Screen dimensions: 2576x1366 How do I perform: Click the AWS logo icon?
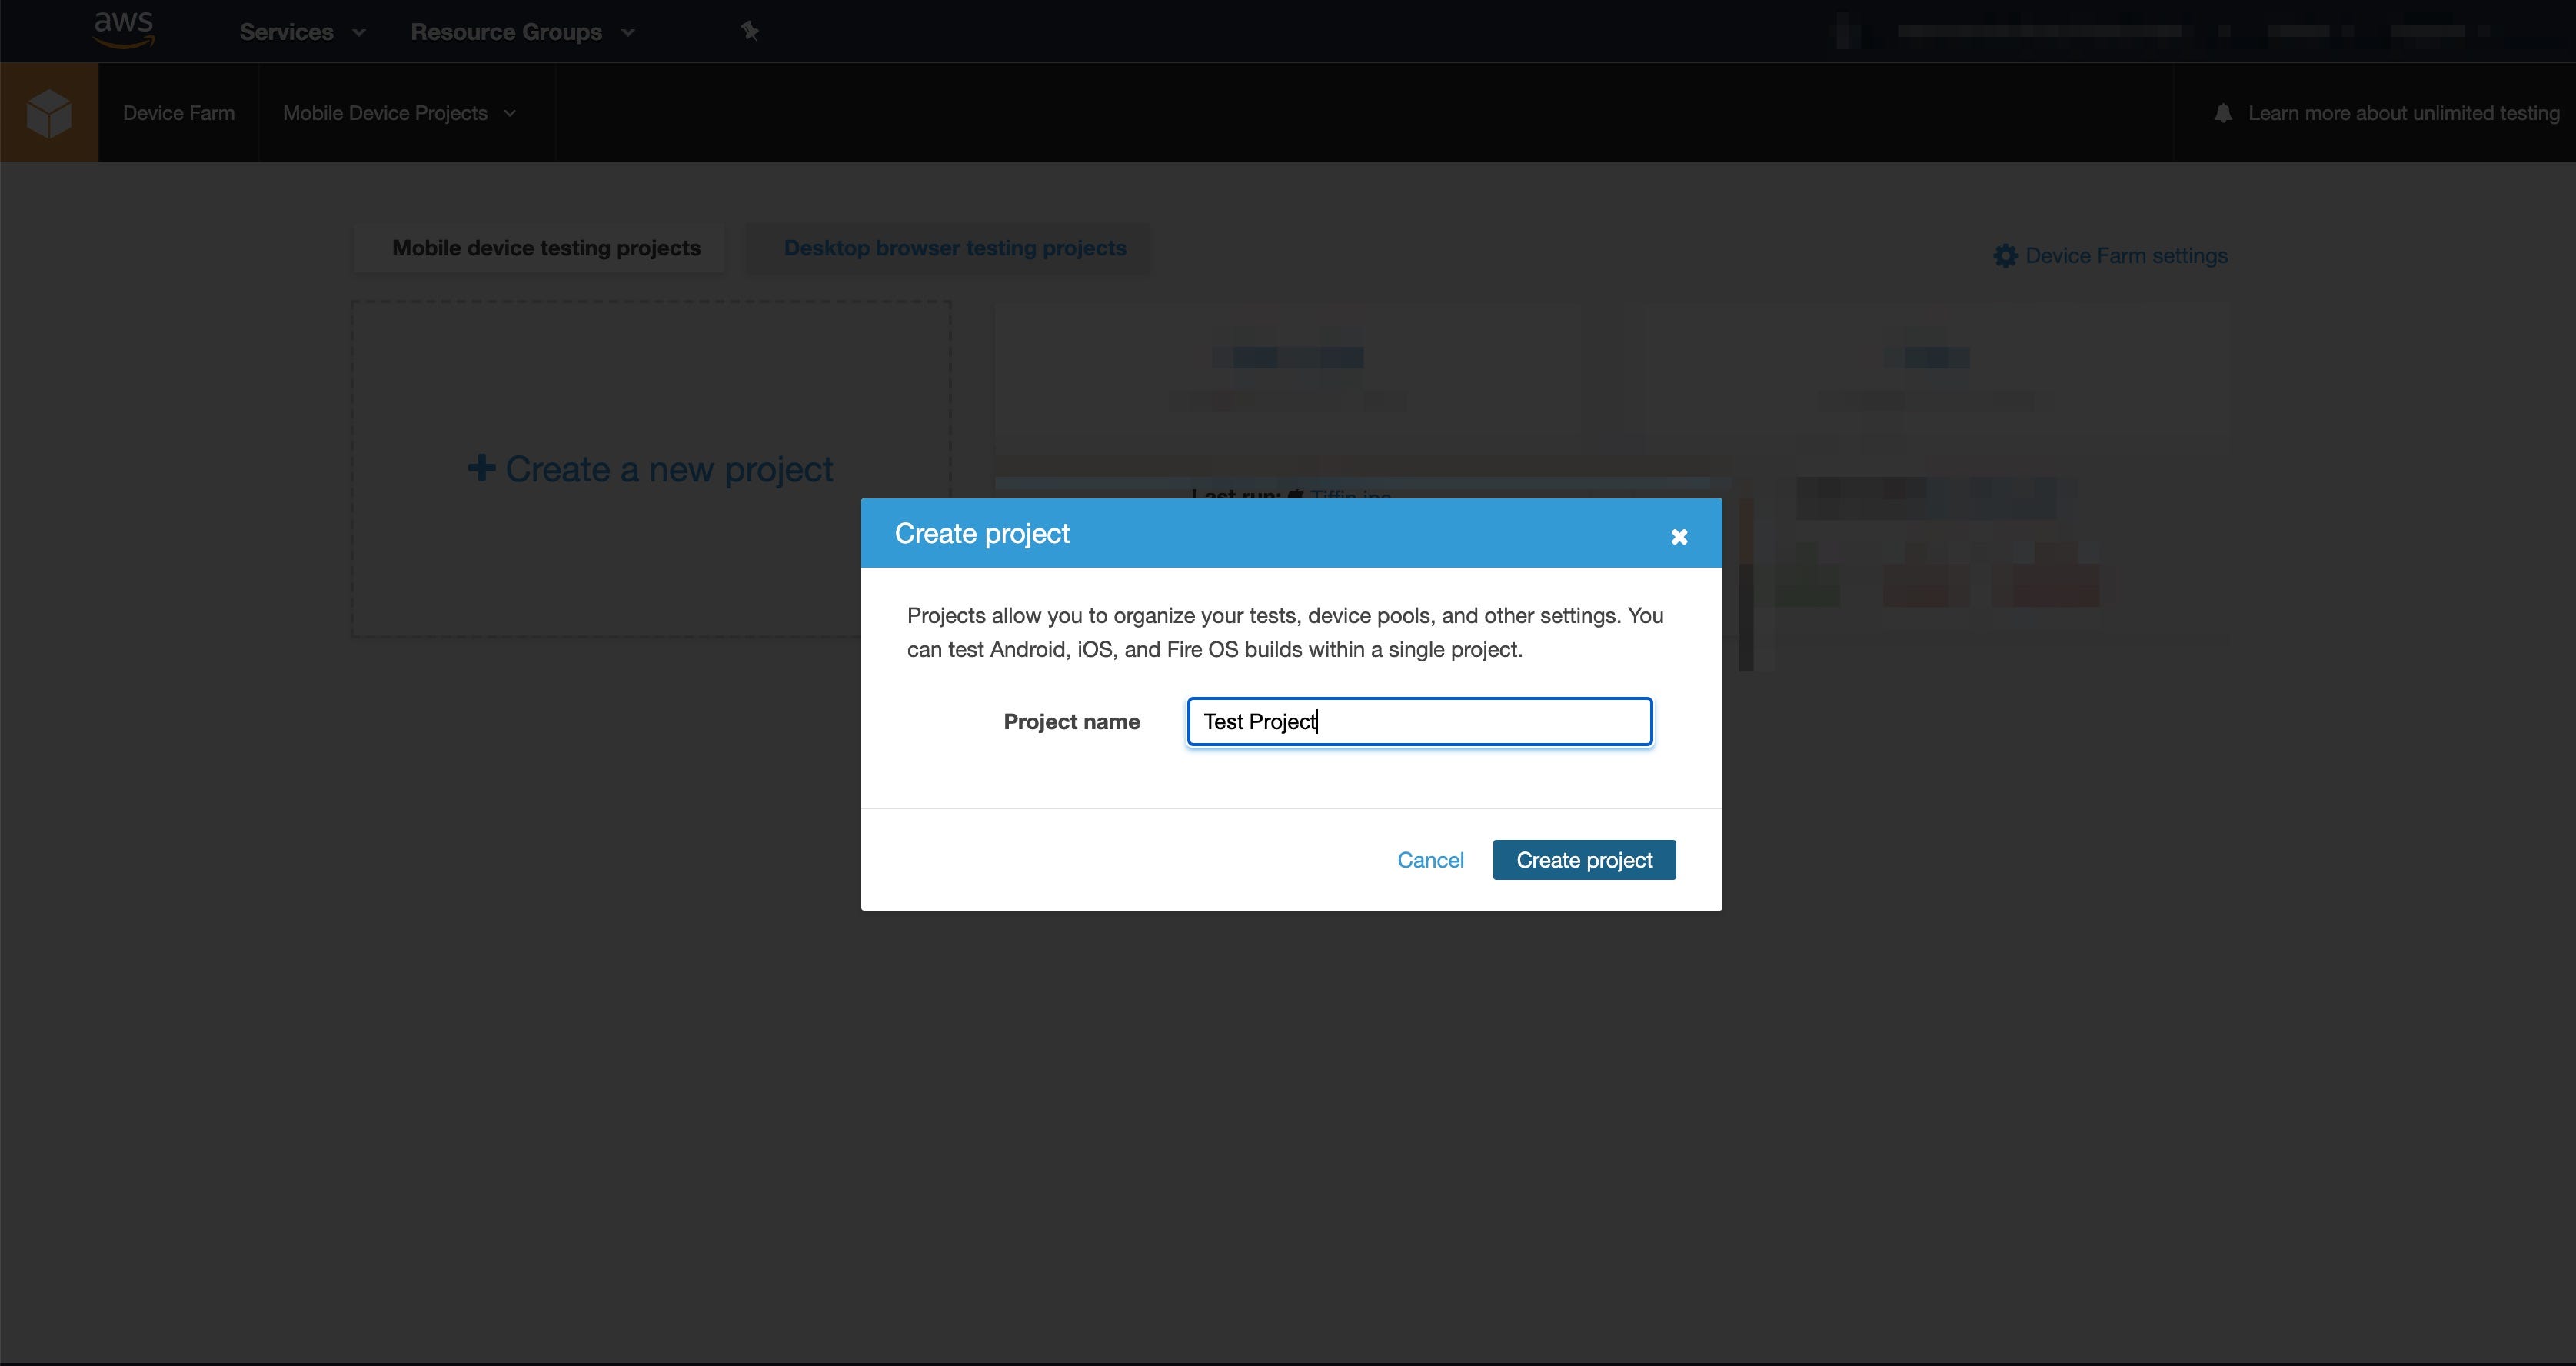point(124,30)
